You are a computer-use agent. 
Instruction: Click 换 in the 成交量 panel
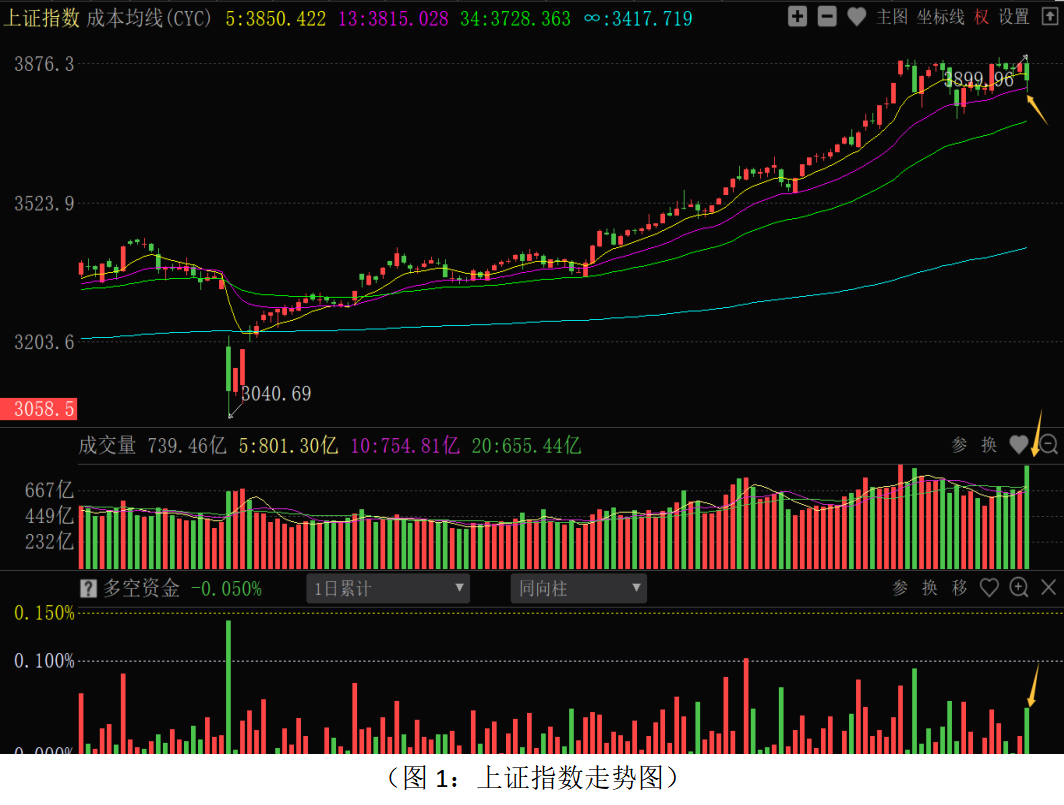coord(989,445)
